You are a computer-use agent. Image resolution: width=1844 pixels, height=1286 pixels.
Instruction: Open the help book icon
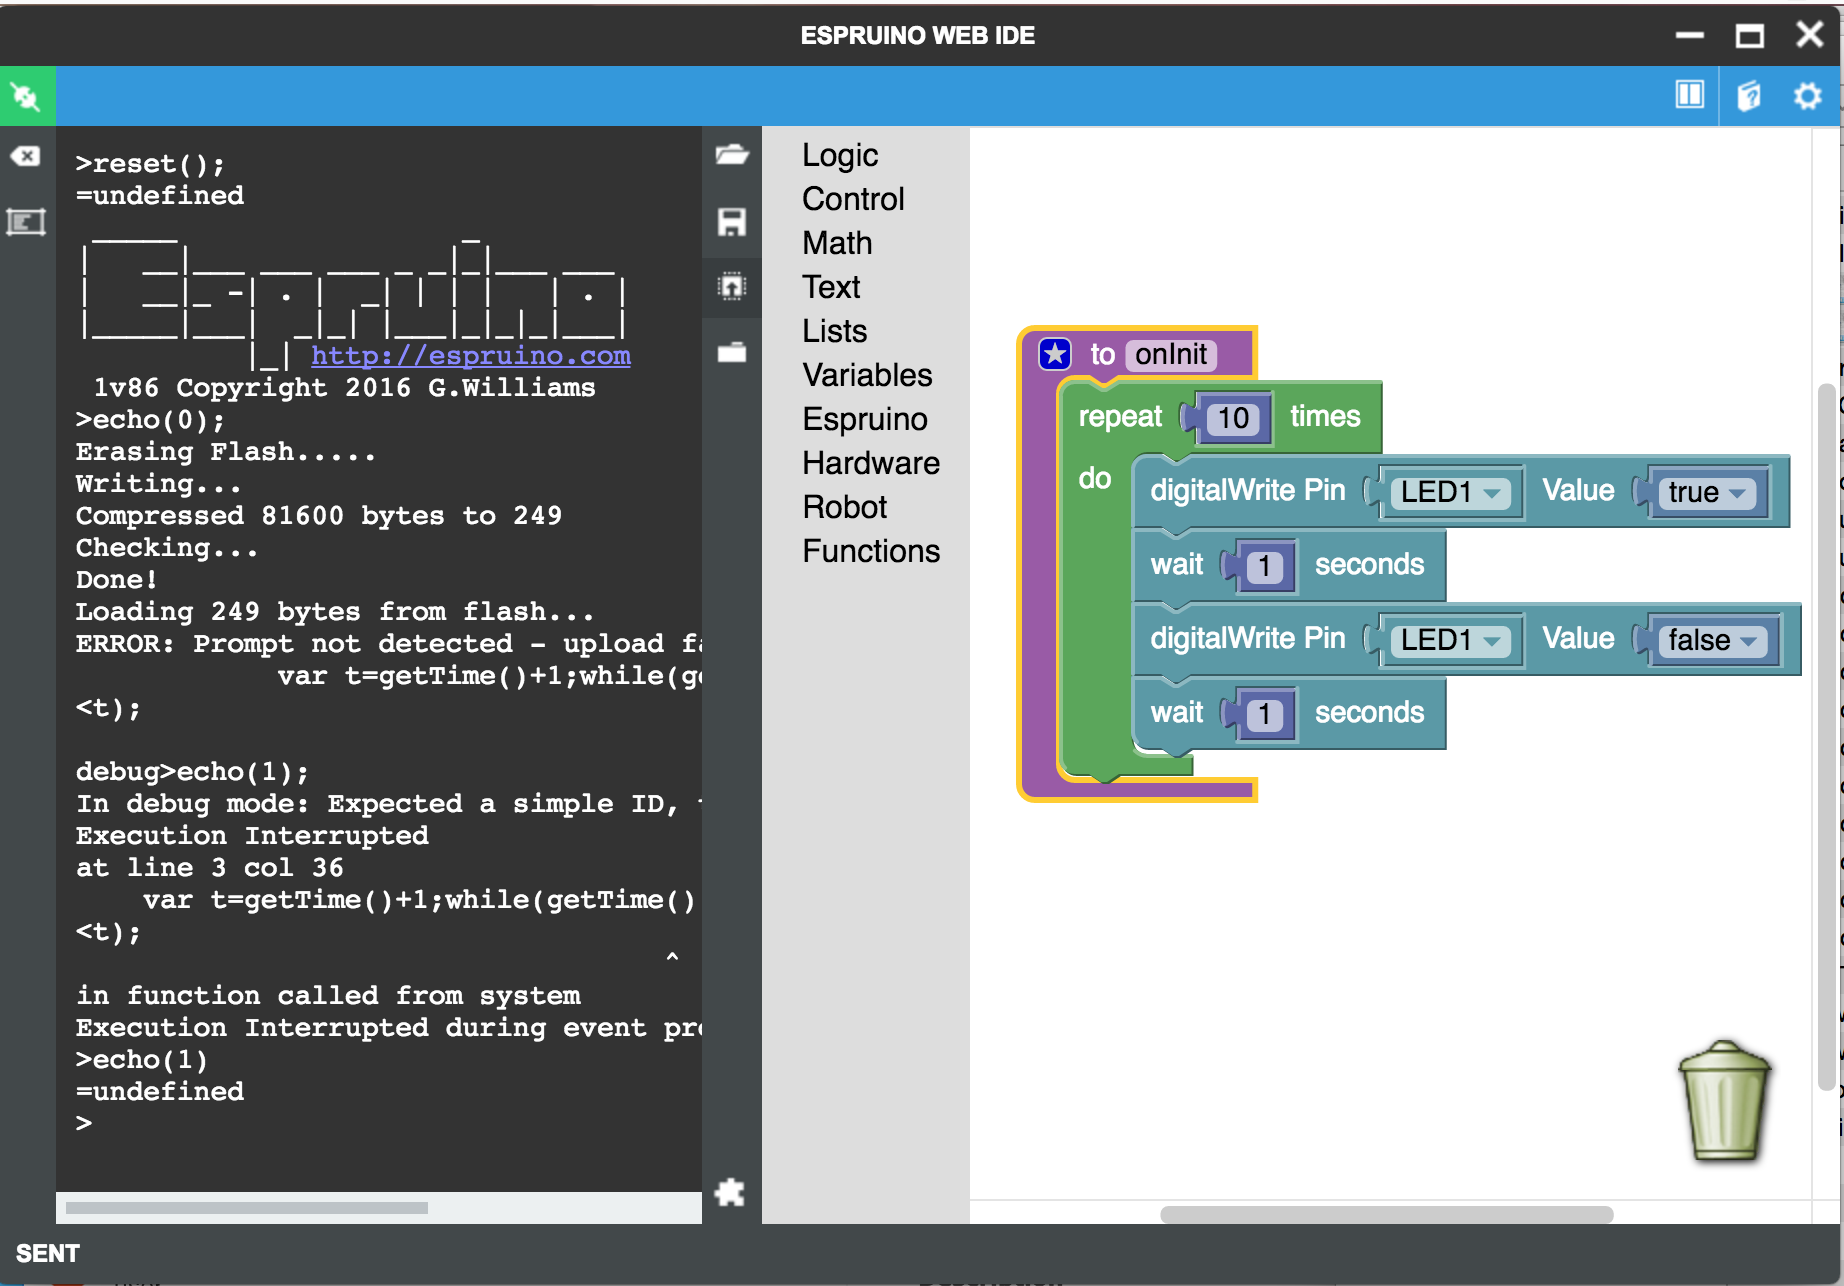tap(1749, 96)
